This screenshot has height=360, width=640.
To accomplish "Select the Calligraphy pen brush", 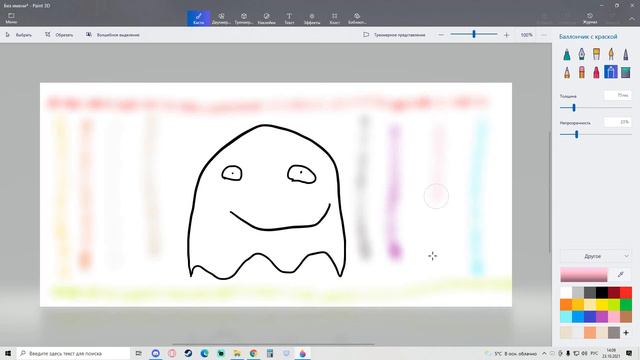I will pos(582,54).
